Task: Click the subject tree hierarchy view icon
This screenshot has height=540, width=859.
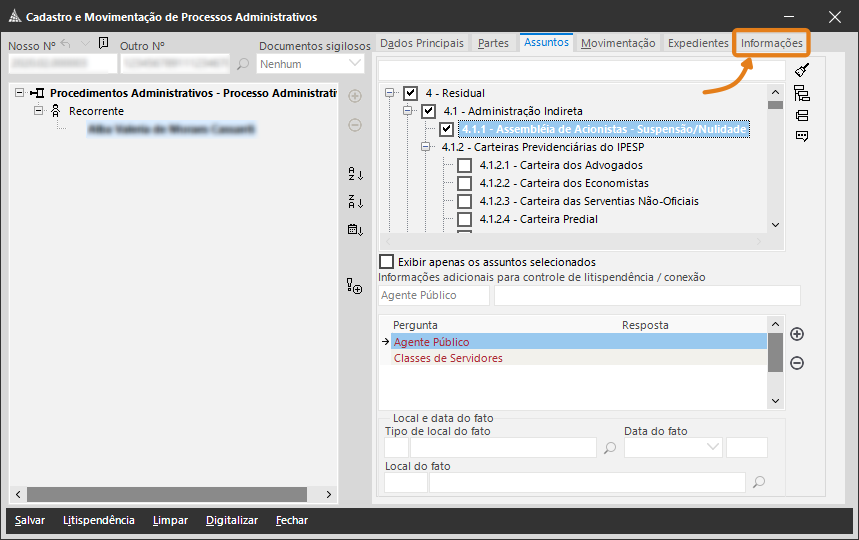Action: (802, 93)
